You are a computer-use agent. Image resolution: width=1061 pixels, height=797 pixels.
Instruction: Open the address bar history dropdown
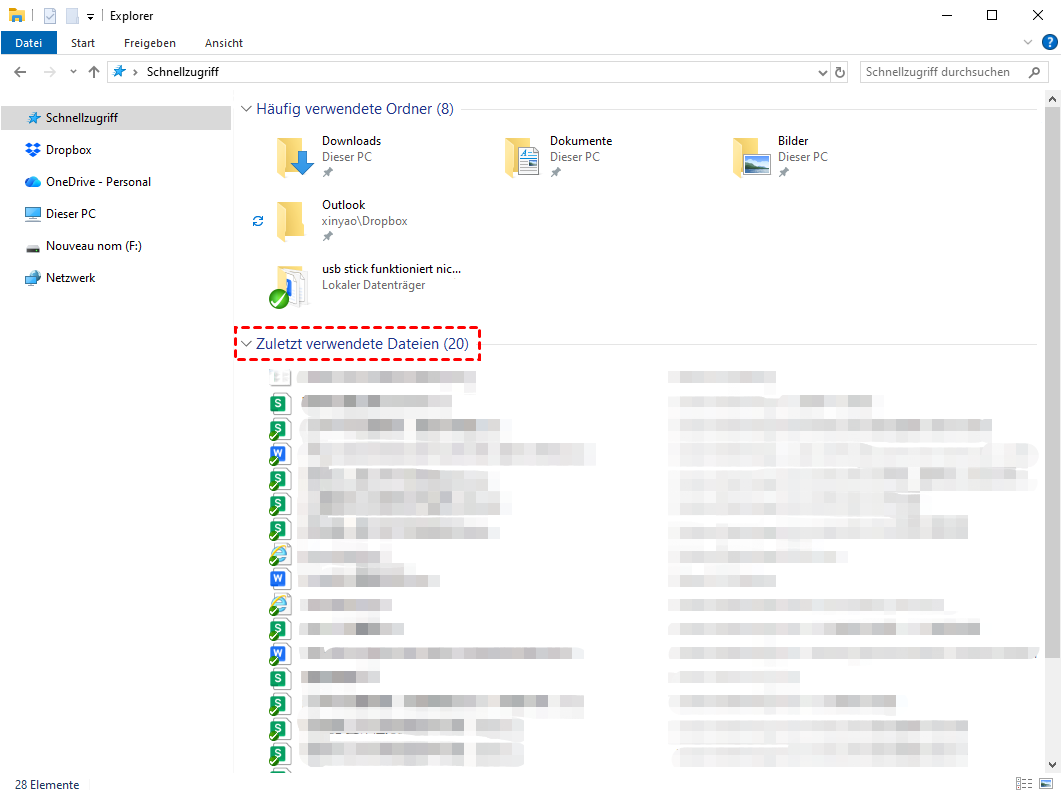[822, 72]
